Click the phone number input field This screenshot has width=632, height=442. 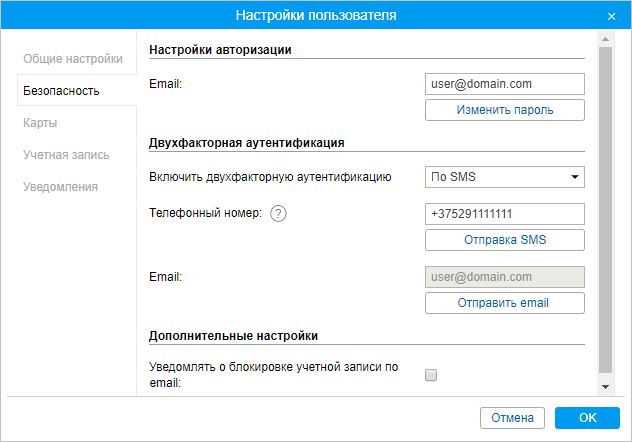(x=505, y=214)
